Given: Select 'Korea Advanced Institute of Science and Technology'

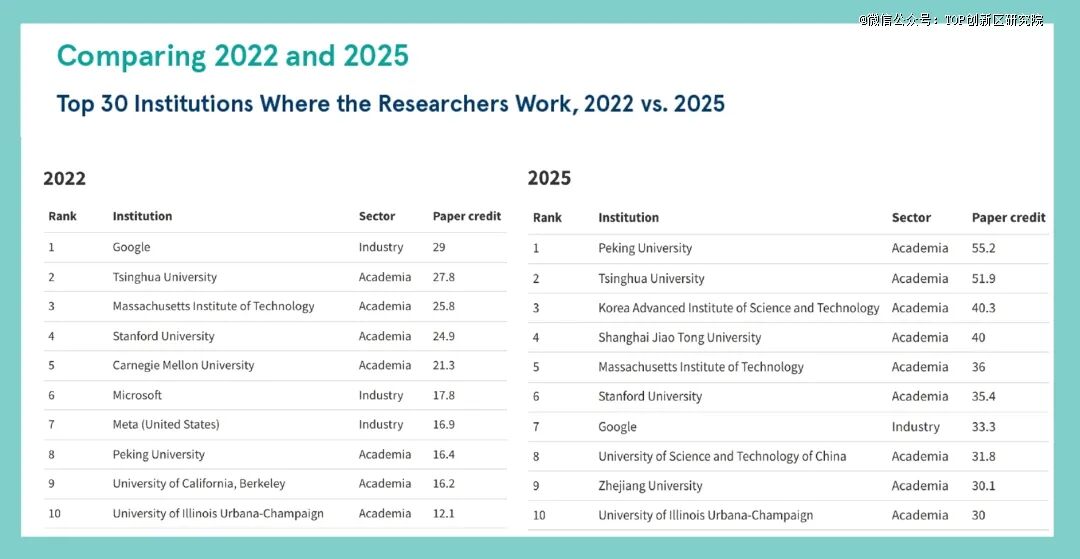Looking at the screenshot, I should coord(738,308).
